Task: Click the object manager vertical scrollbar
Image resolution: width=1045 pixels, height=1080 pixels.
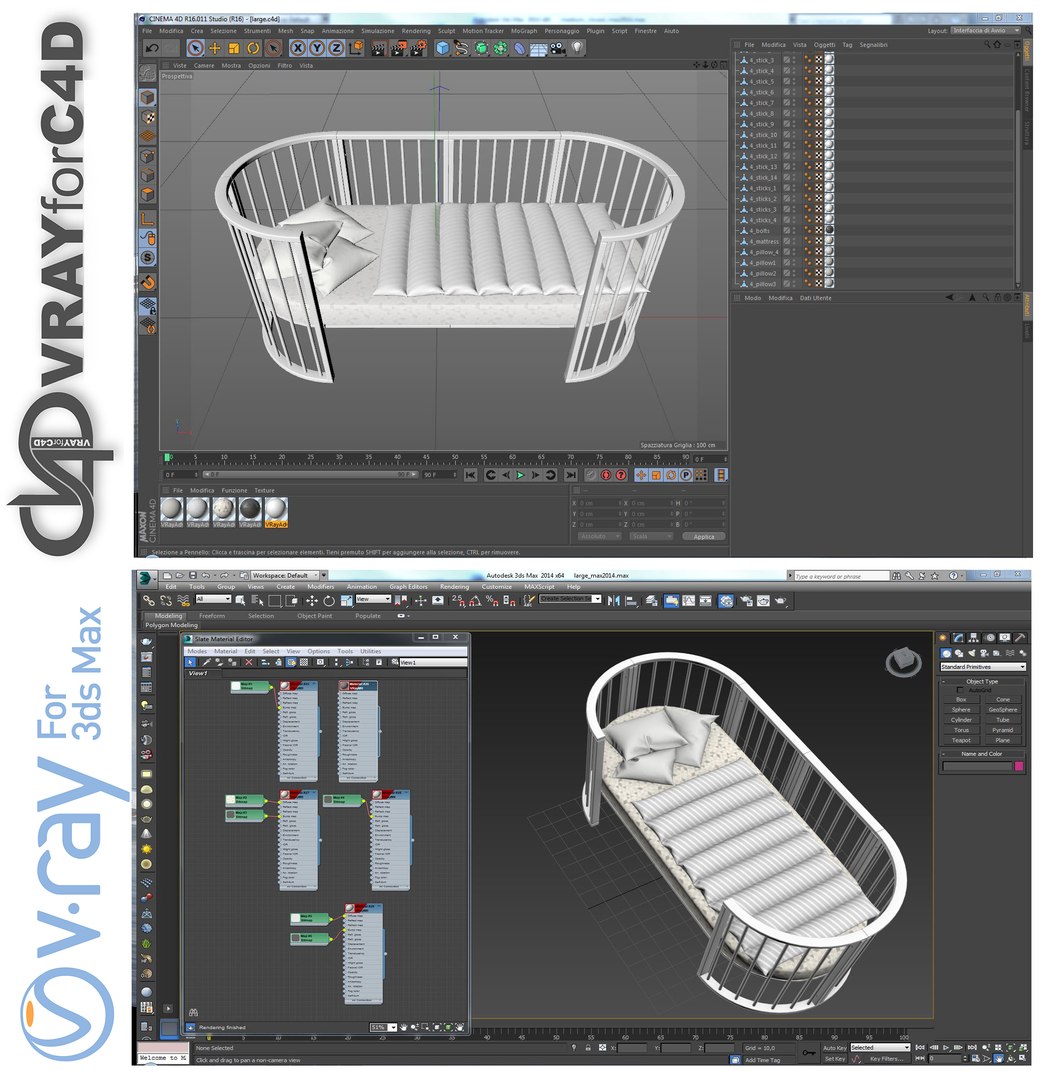Action: (x=1018, y=196)
